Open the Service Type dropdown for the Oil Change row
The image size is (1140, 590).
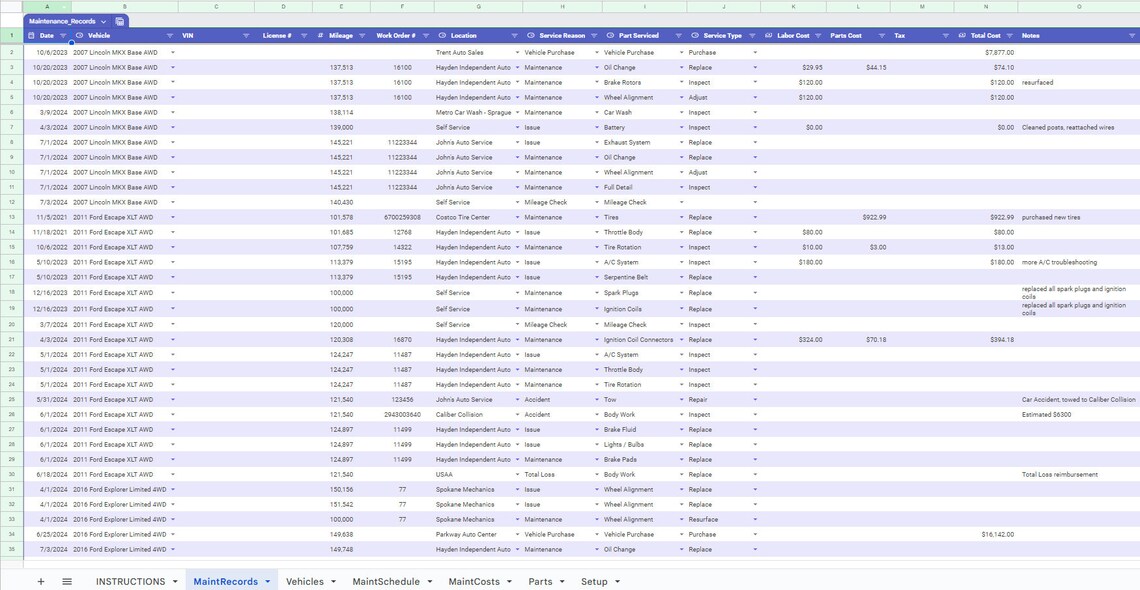point(755,67)
